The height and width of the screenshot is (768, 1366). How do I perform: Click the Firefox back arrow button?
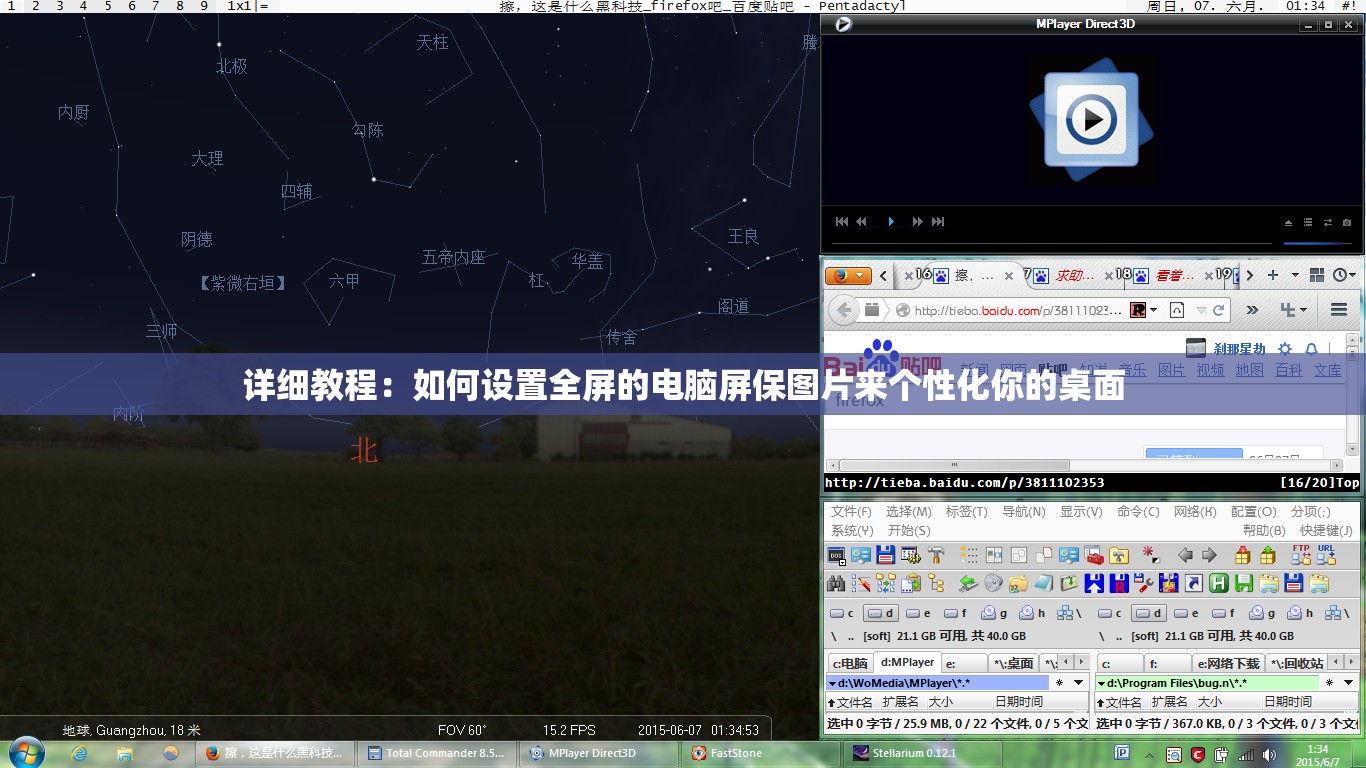tap(843, 310)
